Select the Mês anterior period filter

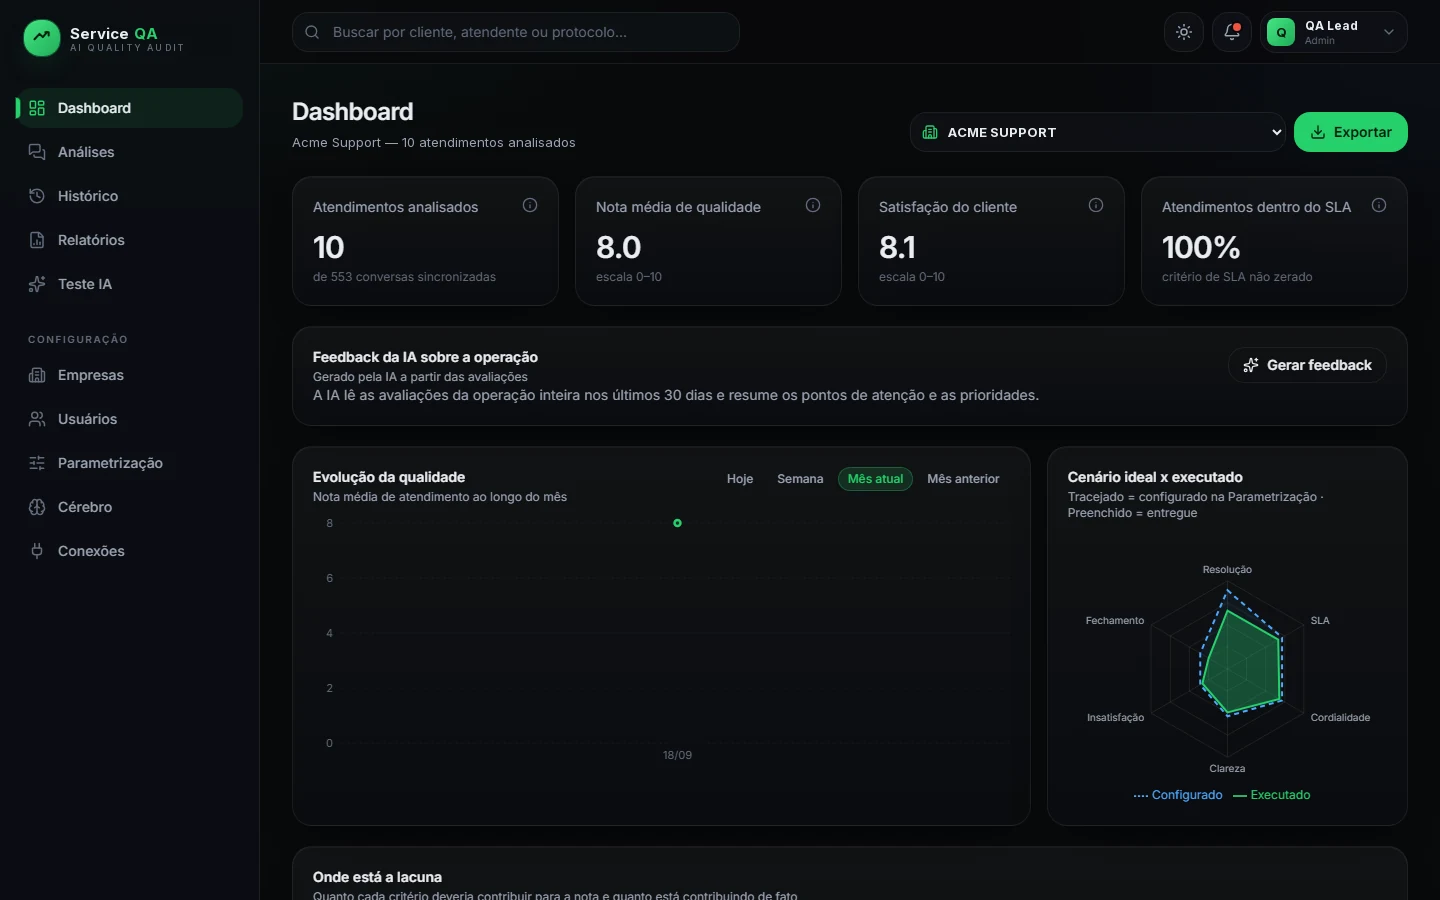click(963, 479)
